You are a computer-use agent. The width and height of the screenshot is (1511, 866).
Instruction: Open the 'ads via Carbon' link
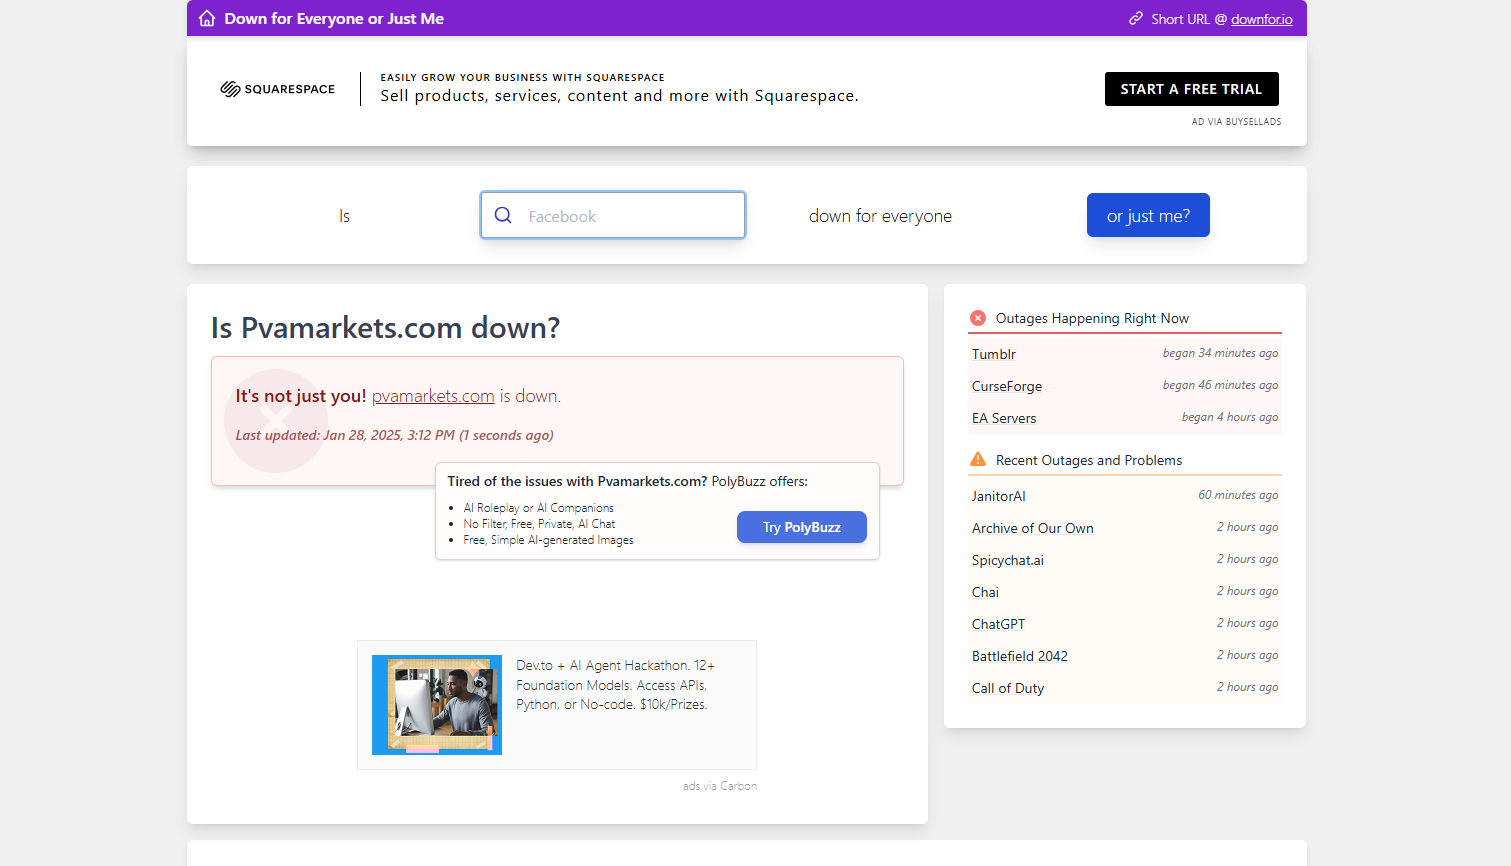[720, 786]
